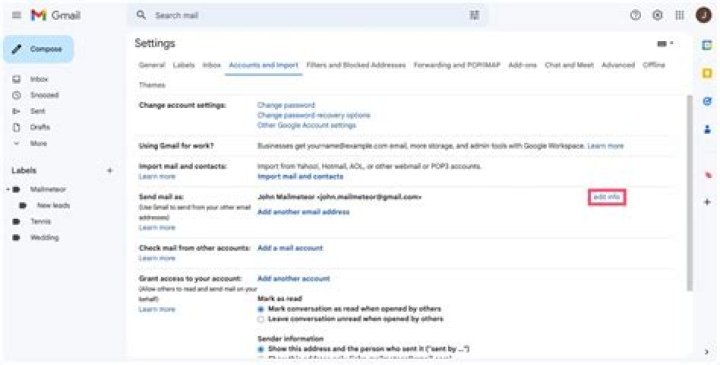This screenshot has width=720, height=365.
Task: Open the Support help icon
Action: pyautogui.click(x=636, y=15)
